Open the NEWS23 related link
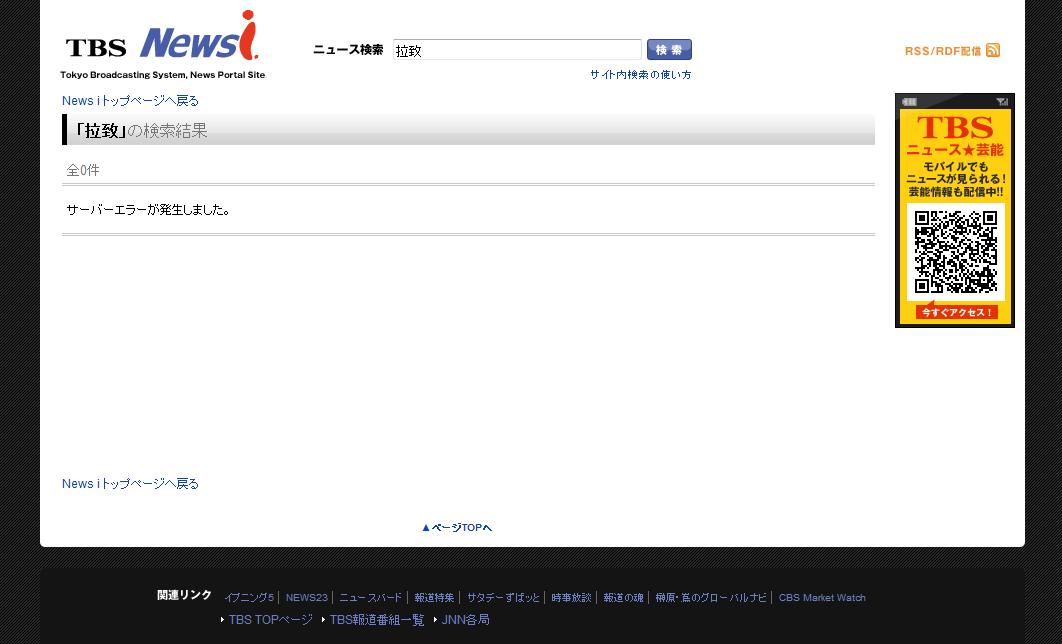Screen dimensions: 1062x644 [x=306, y=598]
